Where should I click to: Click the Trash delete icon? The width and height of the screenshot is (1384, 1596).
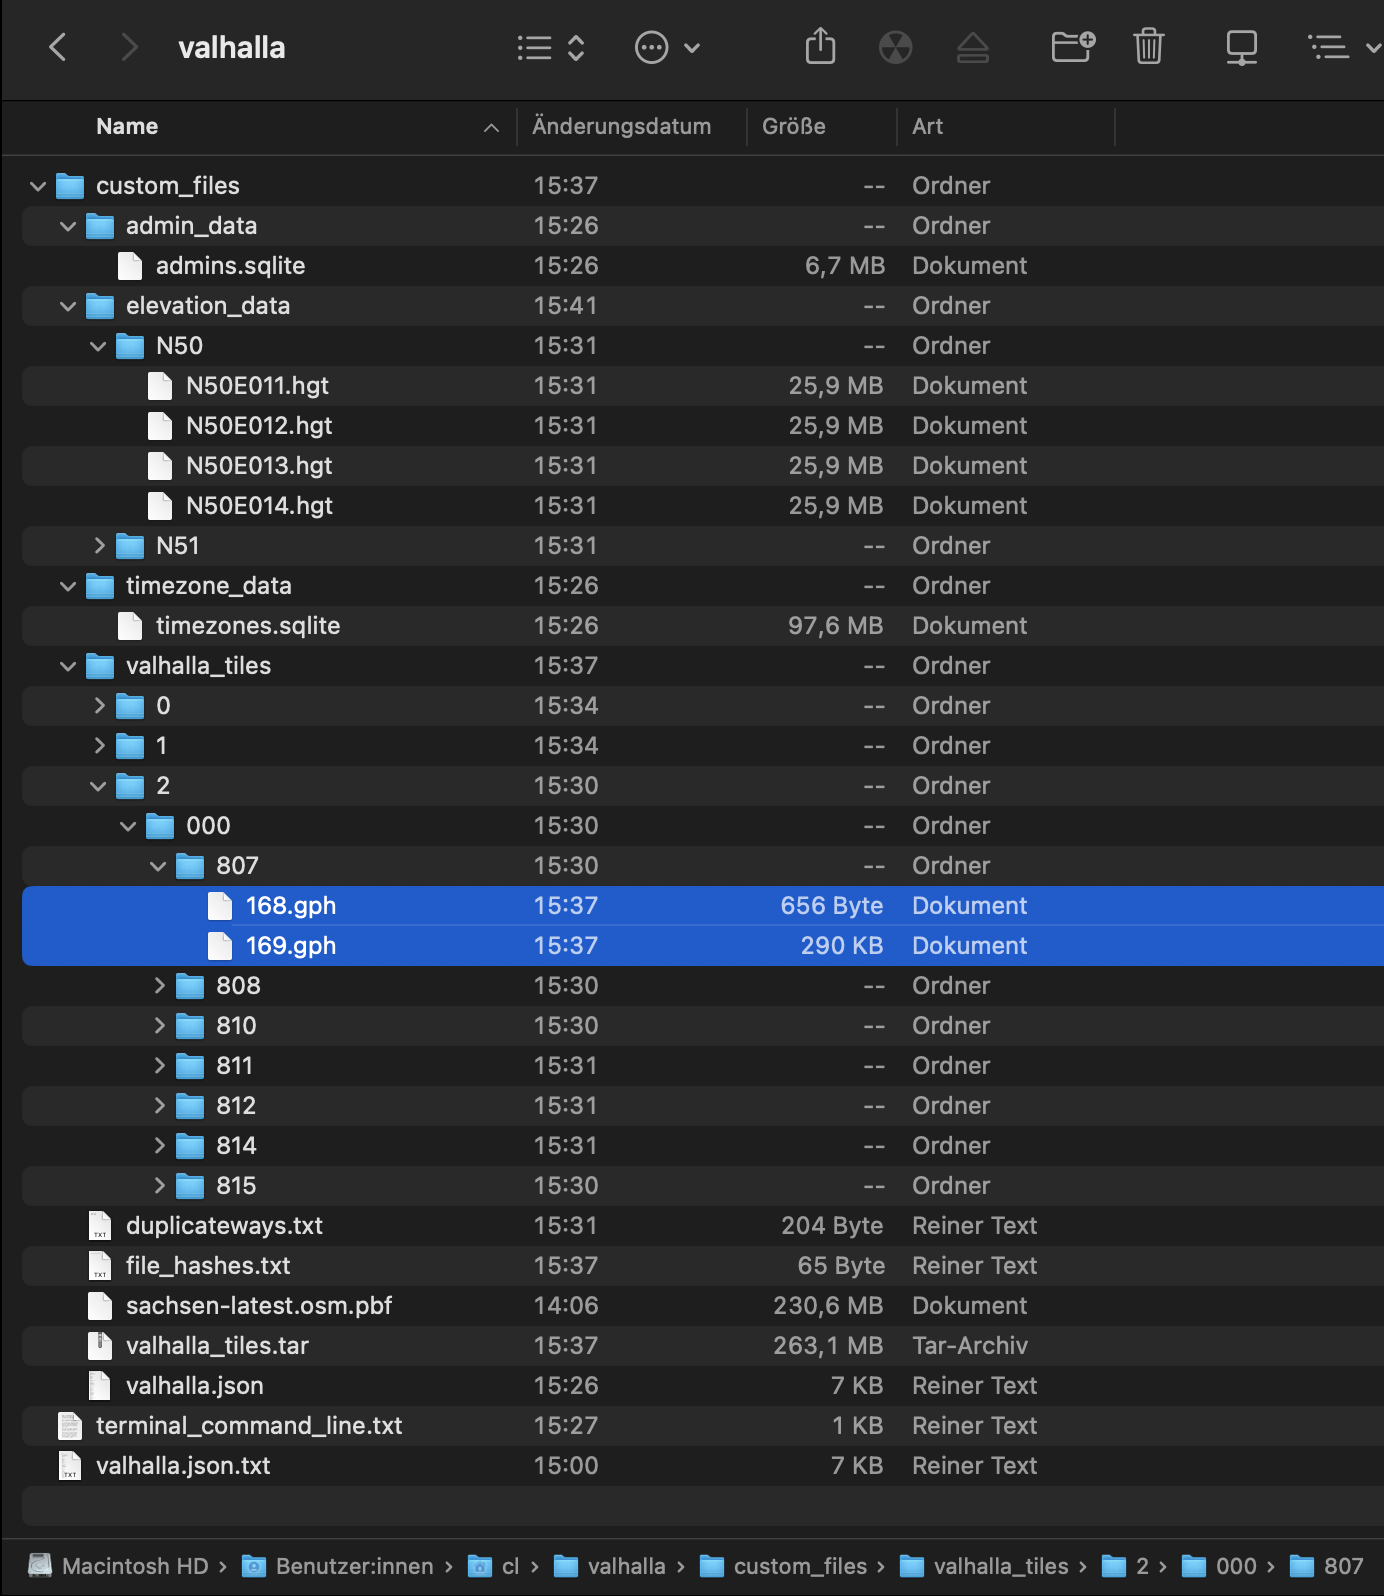(x=1148, y=47)
